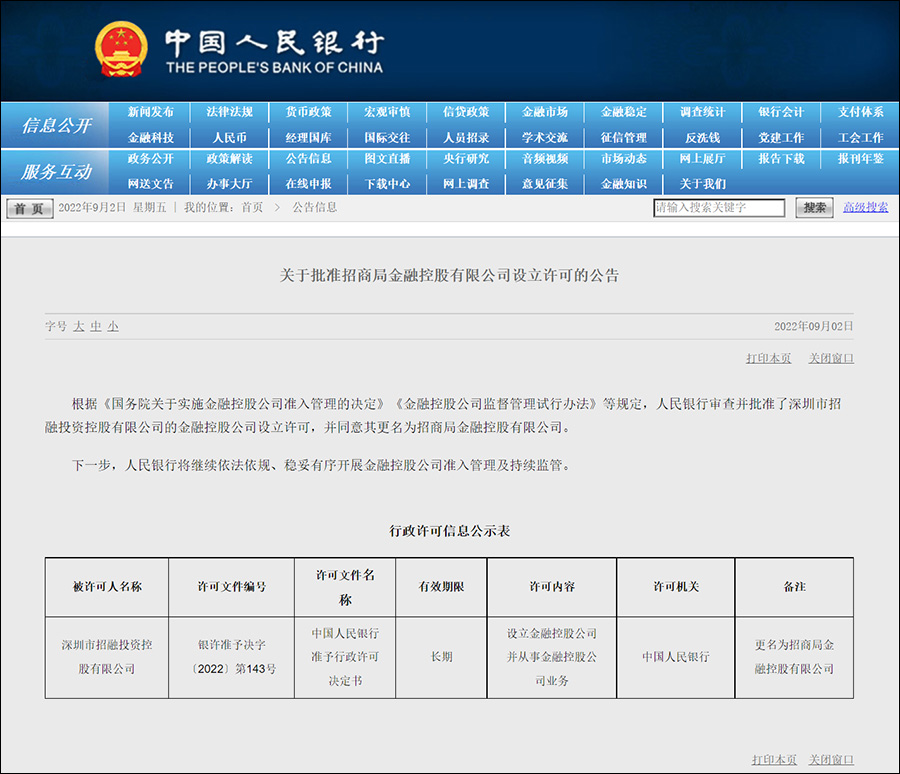900x774 pixels.
Task: Open 国际交往 section
Action: [387, 138]
